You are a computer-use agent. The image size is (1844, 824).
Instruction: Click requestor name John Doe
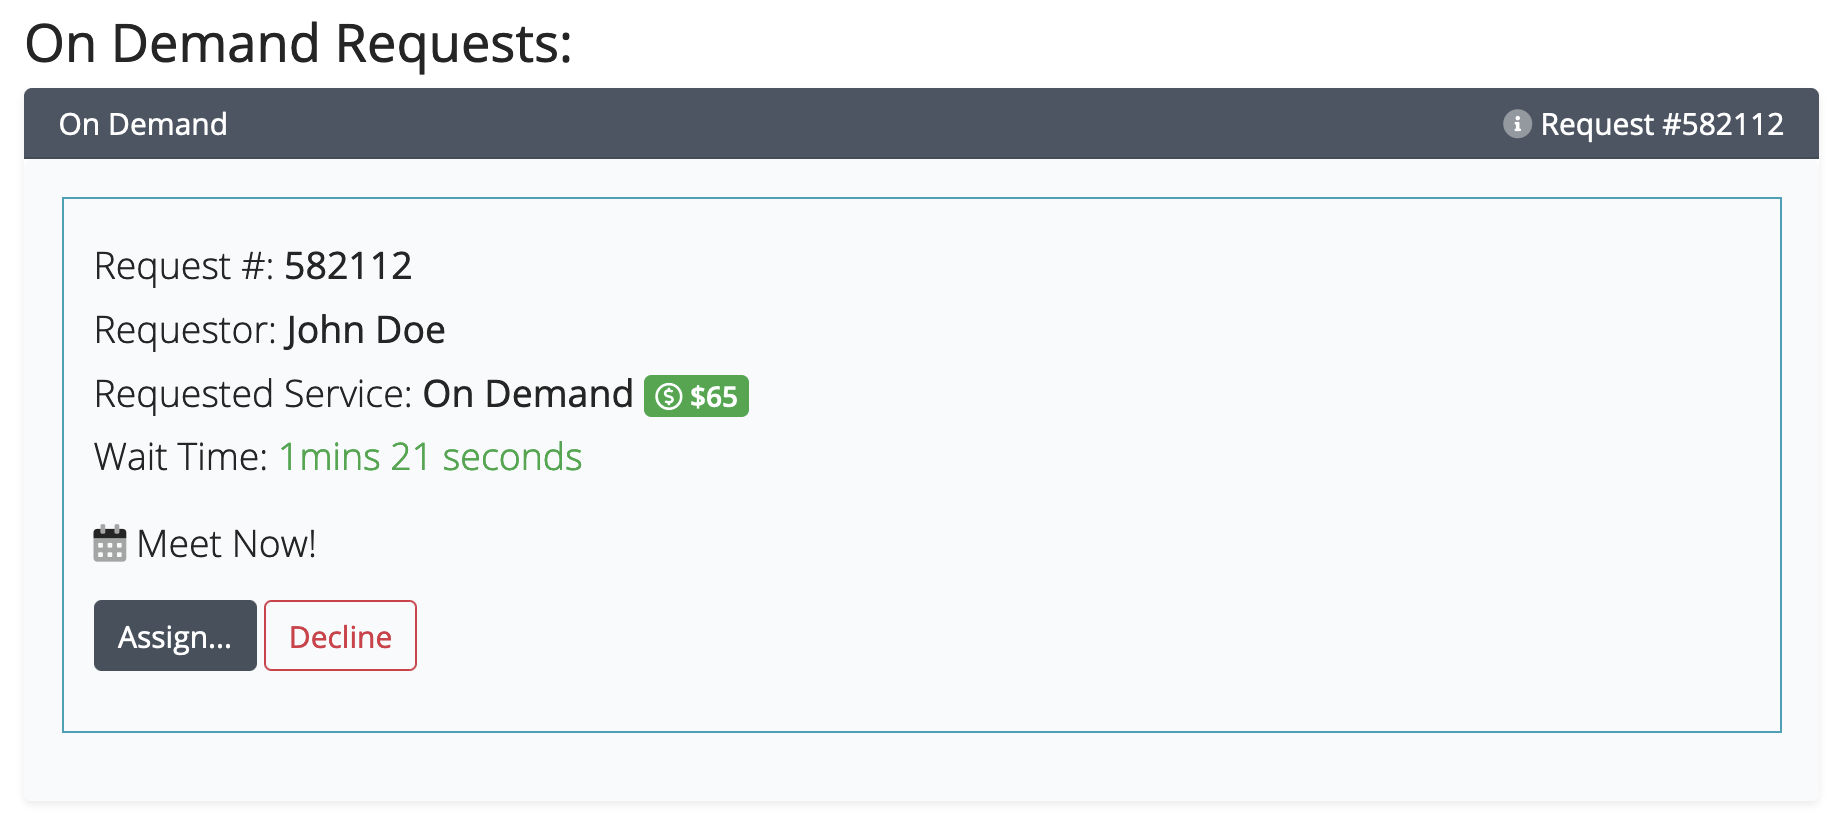365,330
